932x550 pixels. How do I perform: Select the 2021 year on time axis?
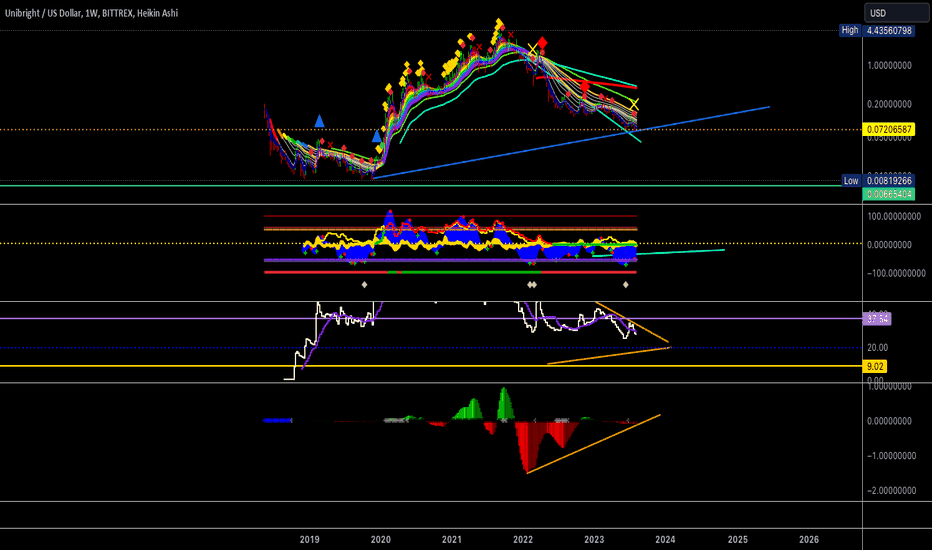click(x=452, y=539)
